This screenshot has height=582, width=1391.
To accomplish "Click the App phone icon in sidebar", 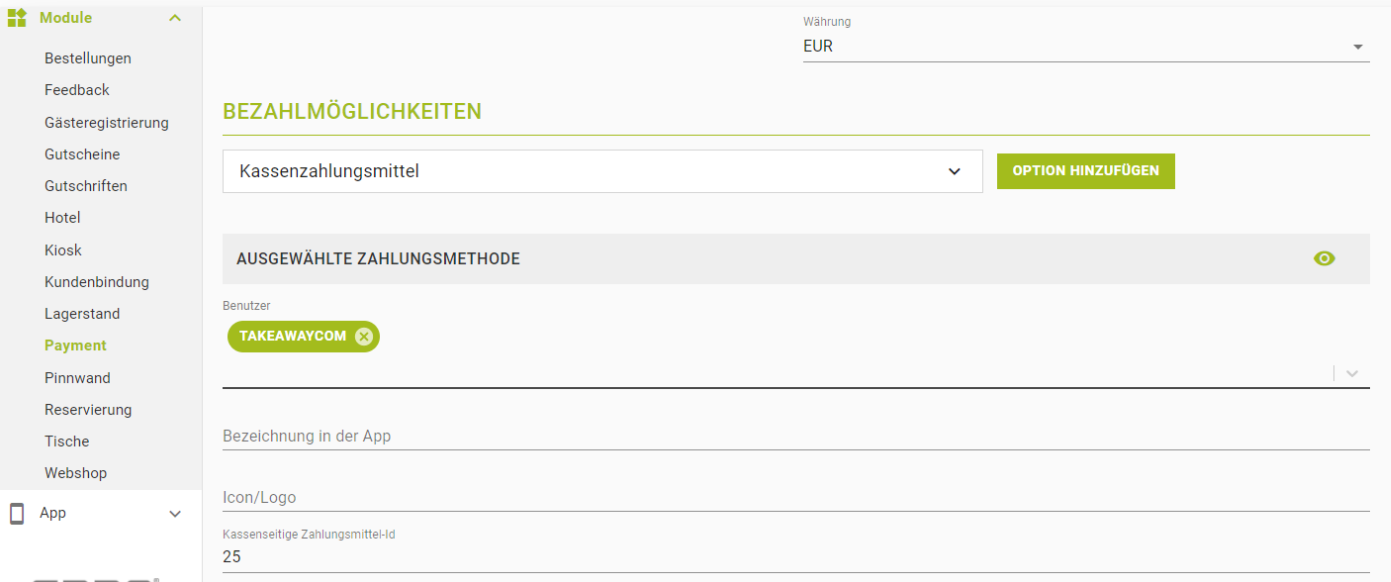I will [x=17, y=513].
